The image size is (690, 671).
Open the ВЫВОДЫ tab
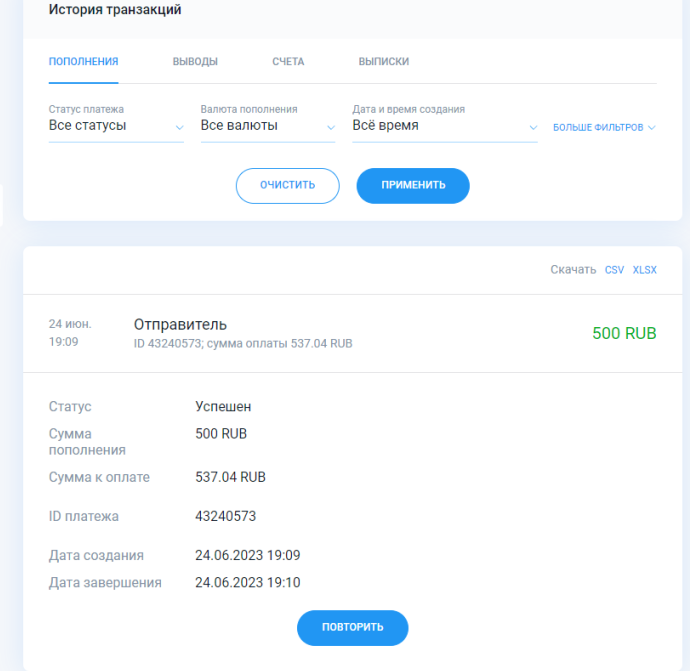(195, 62)
